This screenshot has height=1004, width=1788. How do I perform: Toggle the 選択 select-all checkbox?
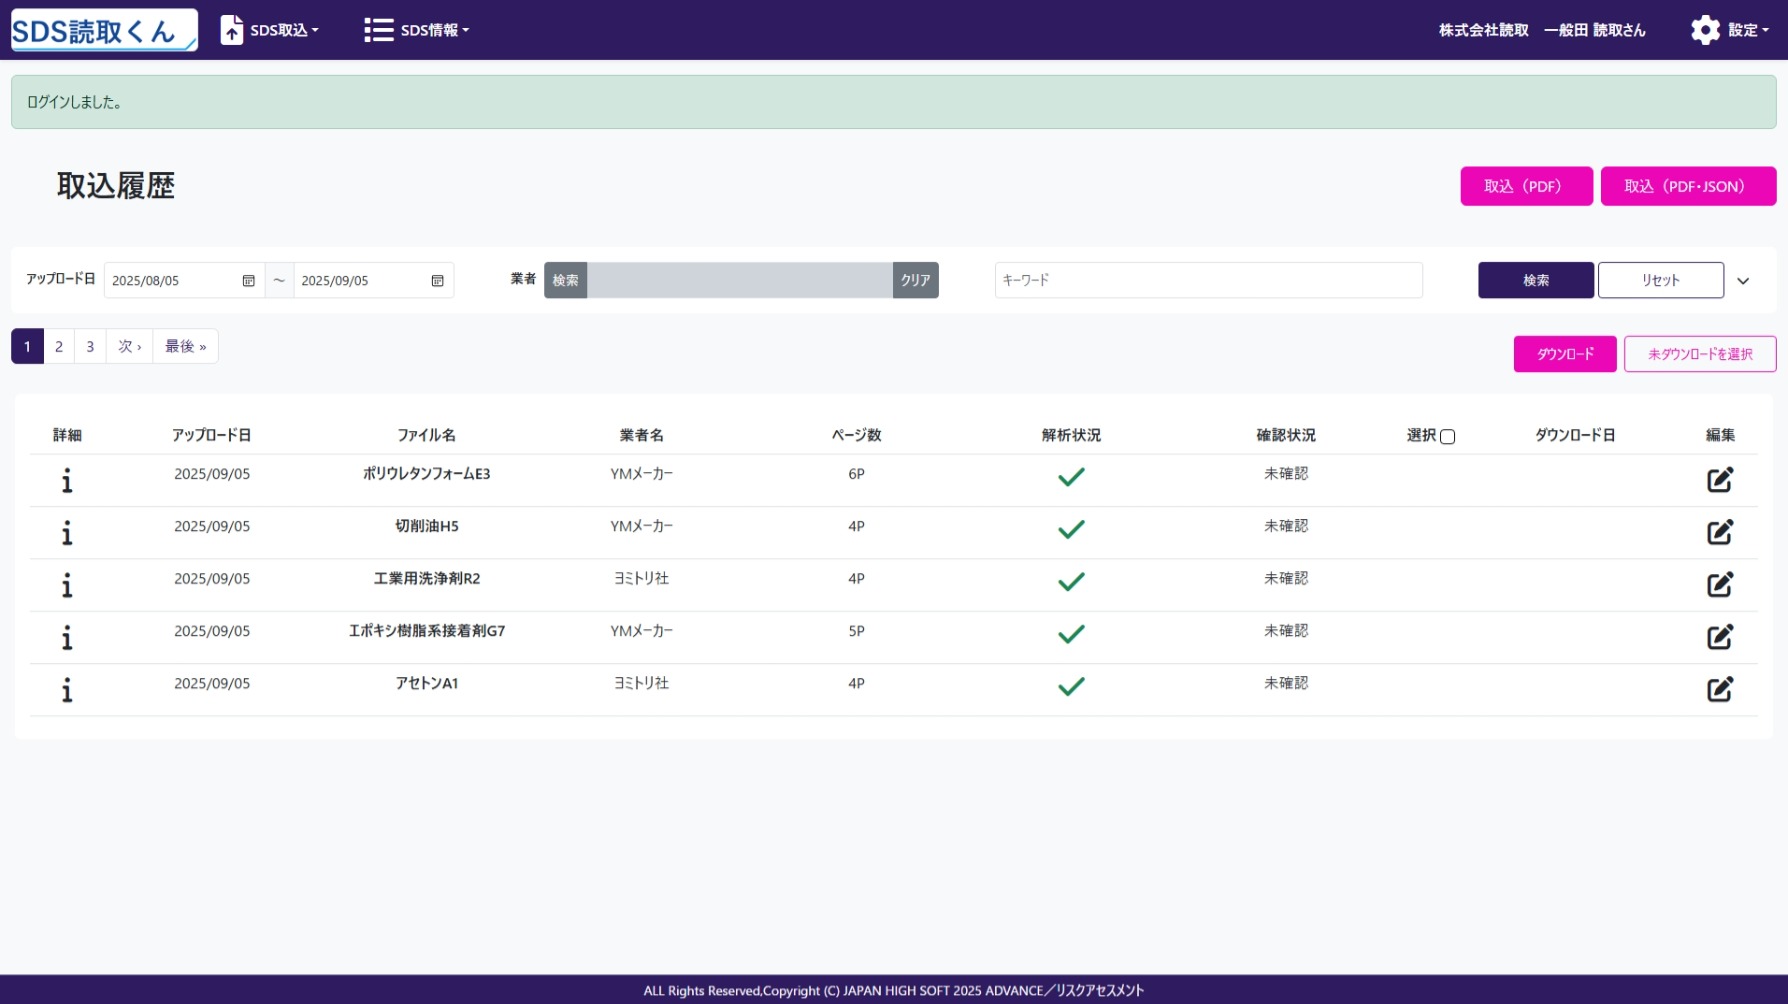[x=1447, y=437]
